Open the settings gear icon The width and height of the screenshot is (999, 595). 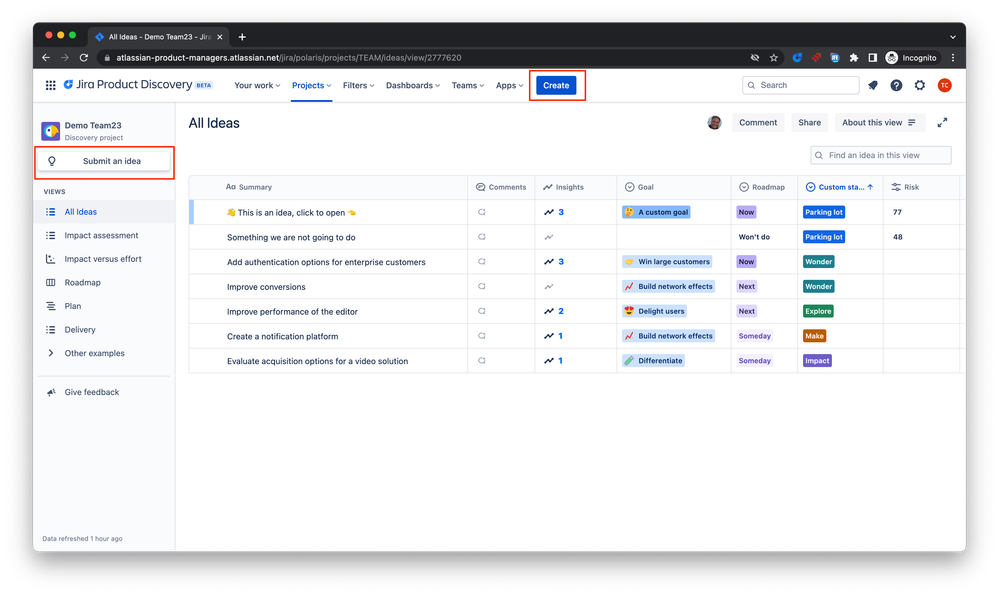tap(920, 85)
